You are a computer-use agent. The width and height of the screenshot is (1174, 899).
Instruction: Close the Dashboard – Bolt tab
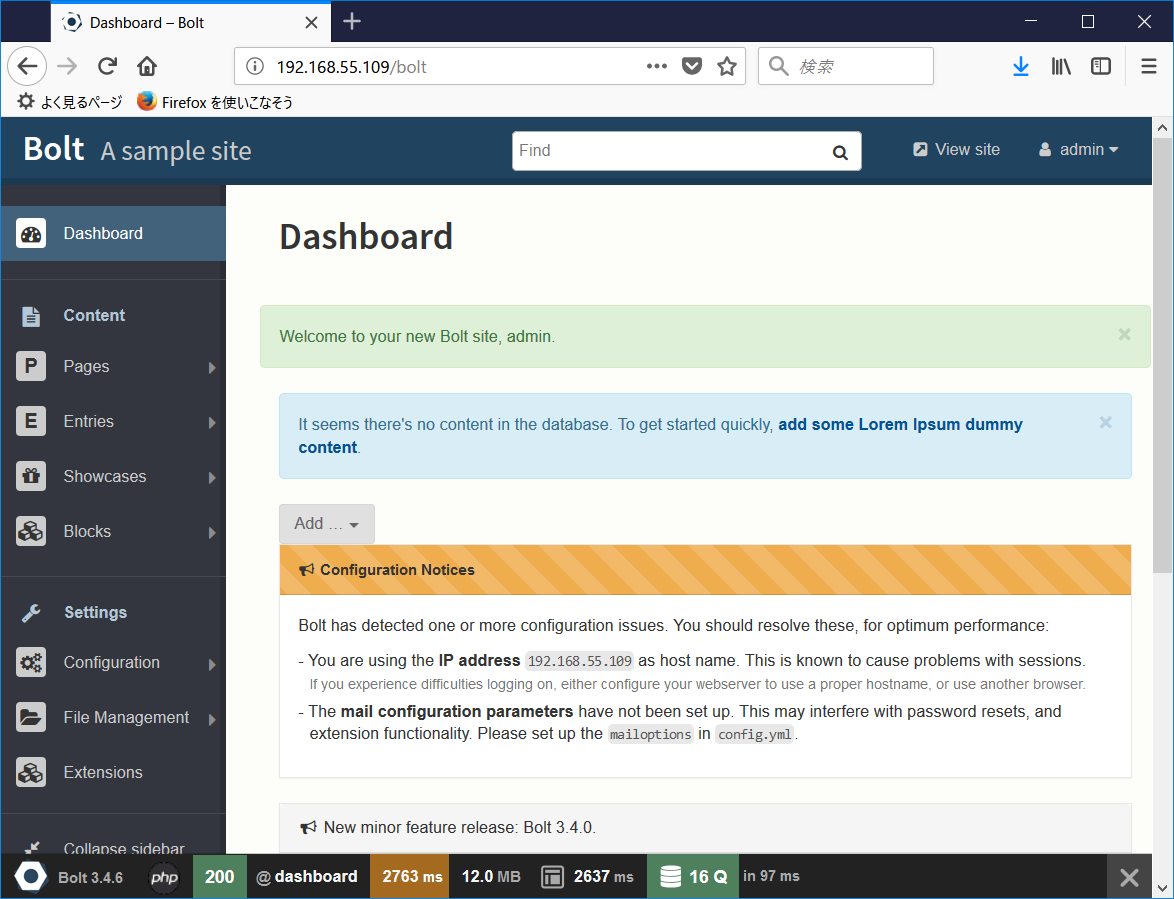(x=311, y=22)
